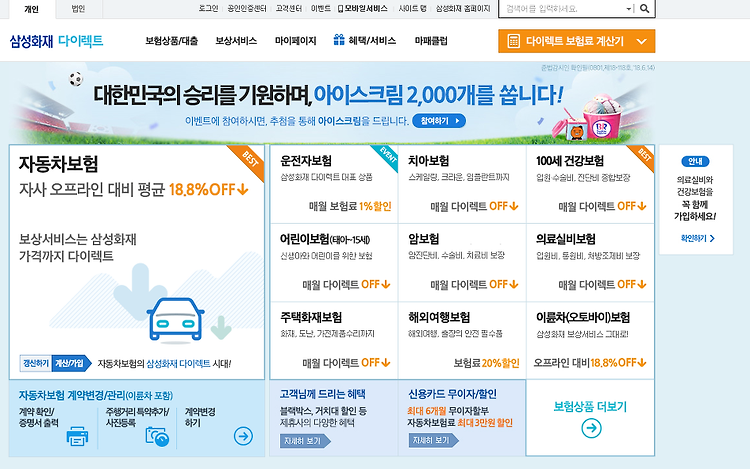Click the camera icon for 주행거리 특약추가/사진등록
The width and height of the screenshot is (750, 469).
157,436
